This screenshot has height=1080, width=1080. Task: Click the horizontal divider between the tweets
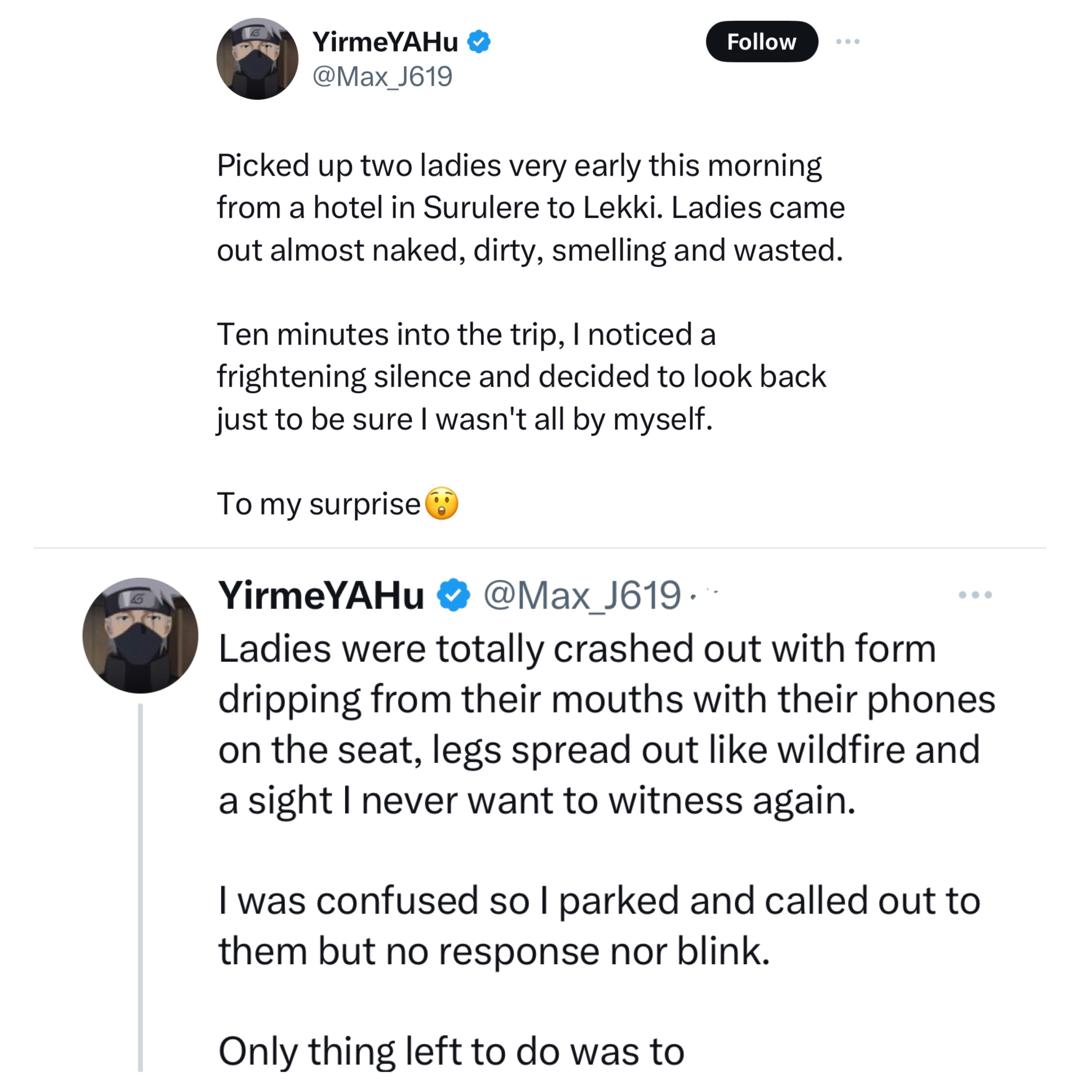pos(540,548)
